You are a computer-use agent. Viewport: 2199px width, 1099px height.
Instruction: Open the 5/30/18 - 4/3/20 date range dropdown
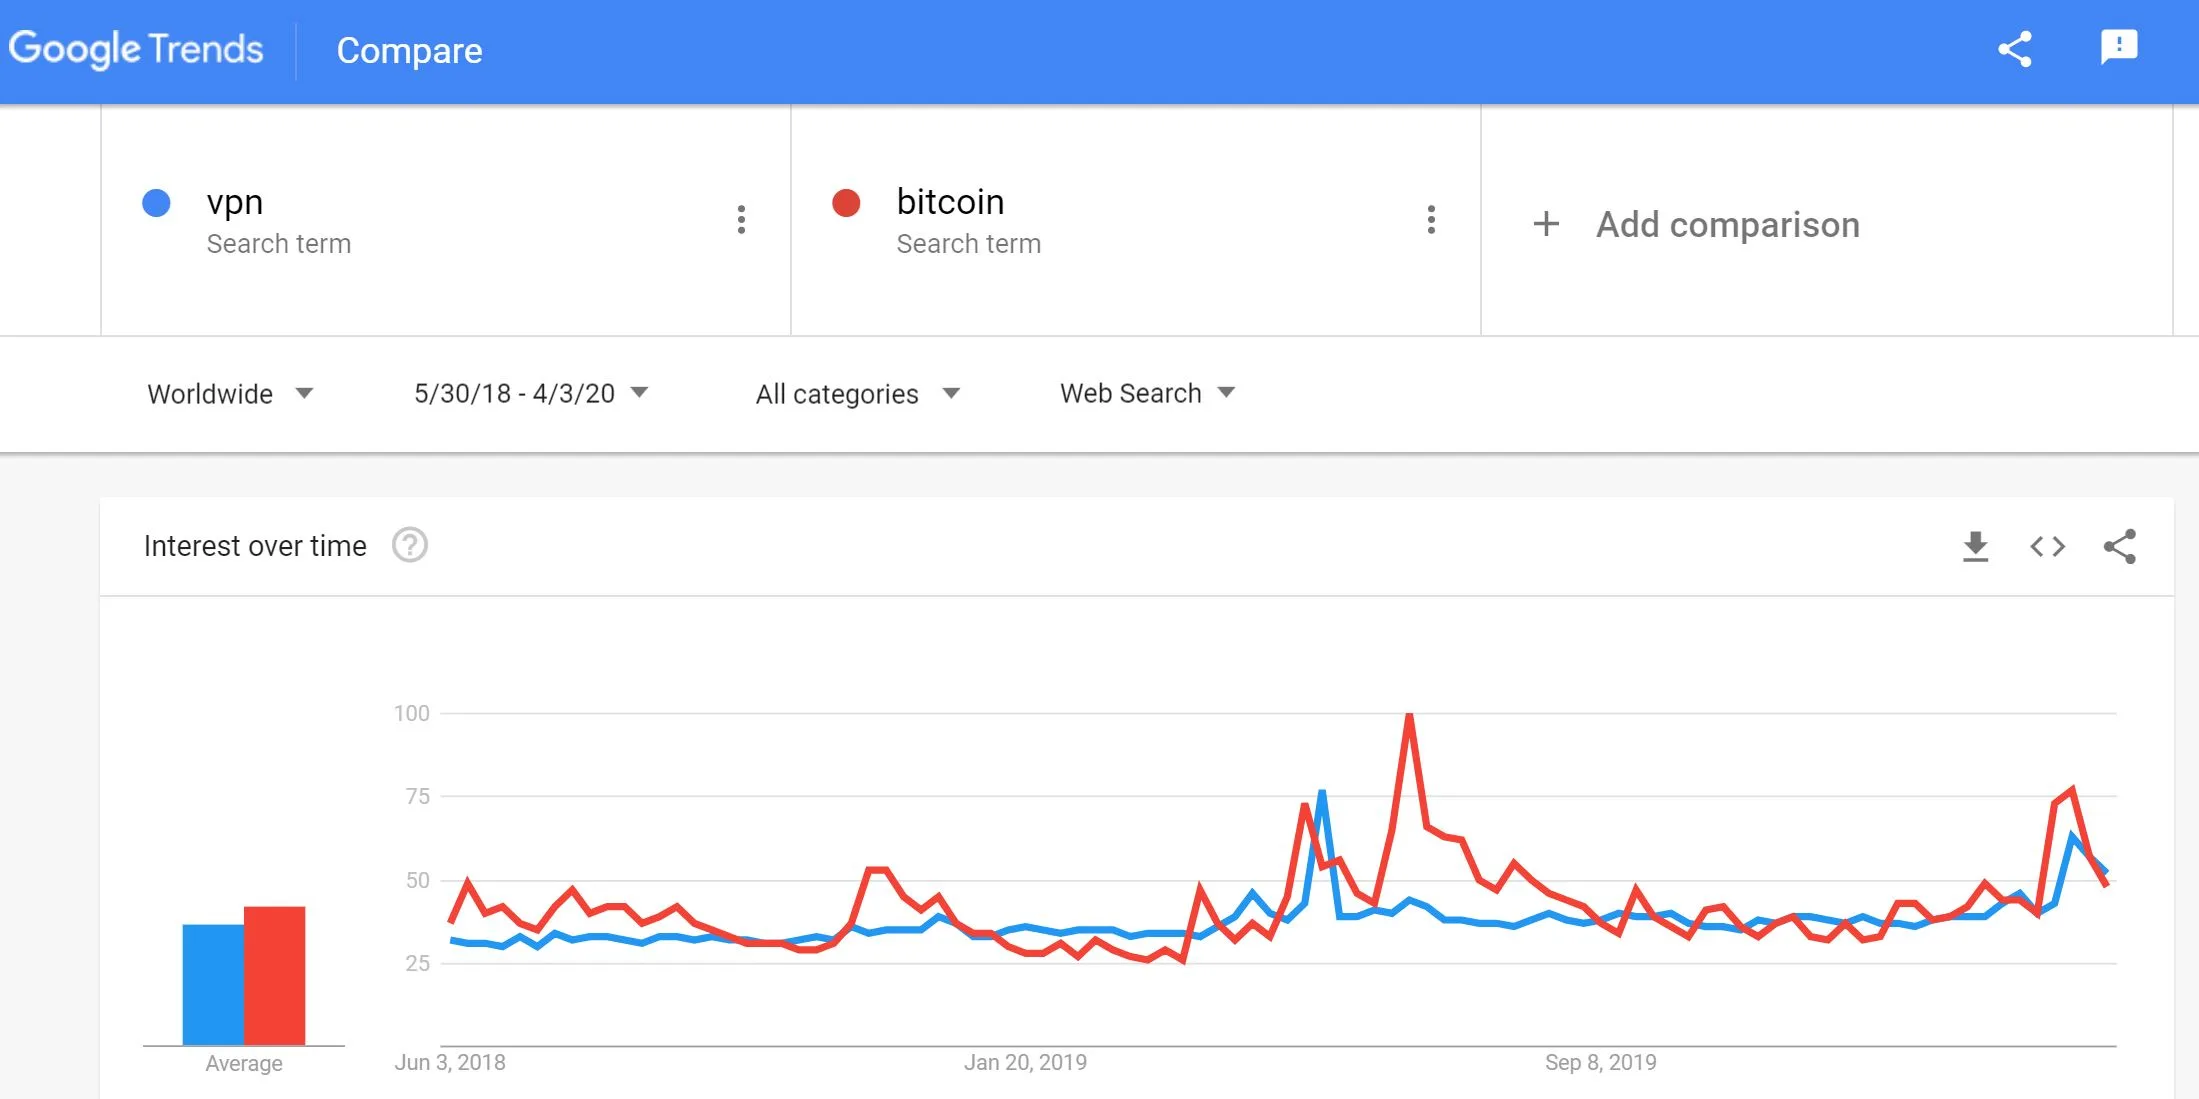pos(531,394)
